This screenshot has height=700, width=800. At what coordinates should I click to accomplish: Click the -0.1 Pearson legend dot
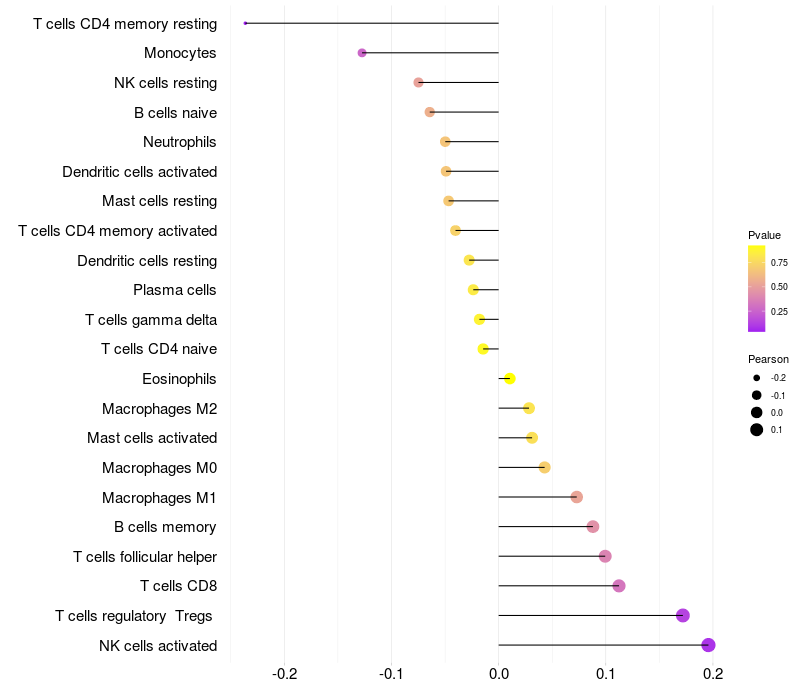[757, 395]
